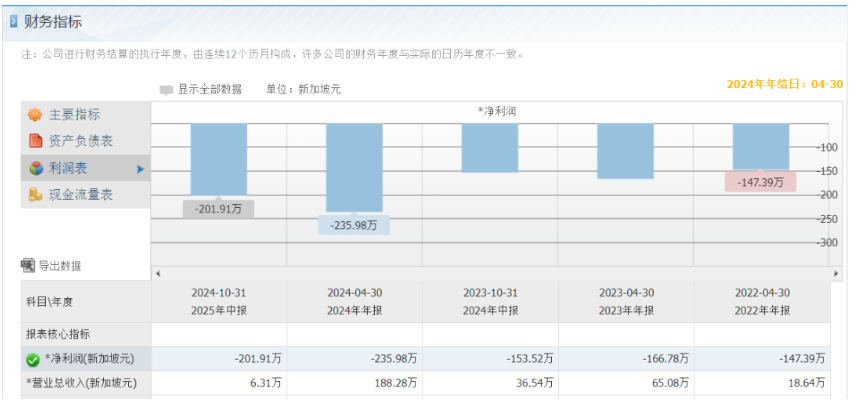Click net profit cell -147.39万 in table

pyautogui.click(x=762, y=358)
